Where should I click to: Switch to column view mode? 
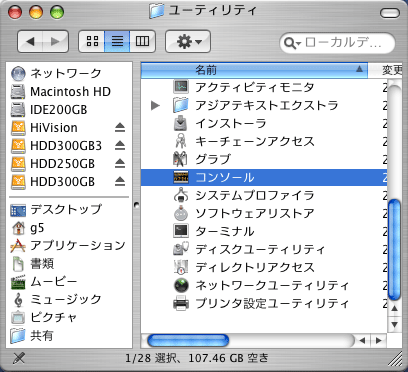point(142,41)
